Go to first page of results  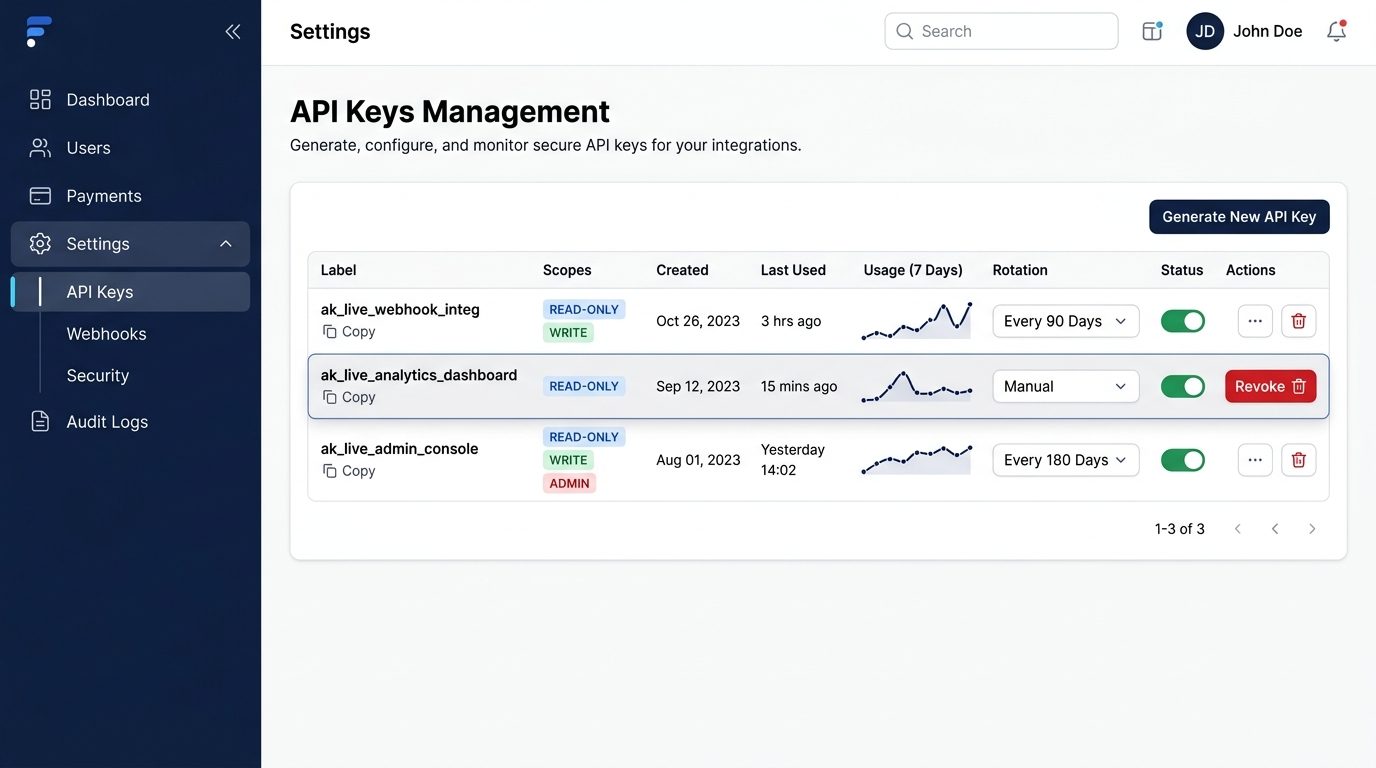coord(1238,529)
